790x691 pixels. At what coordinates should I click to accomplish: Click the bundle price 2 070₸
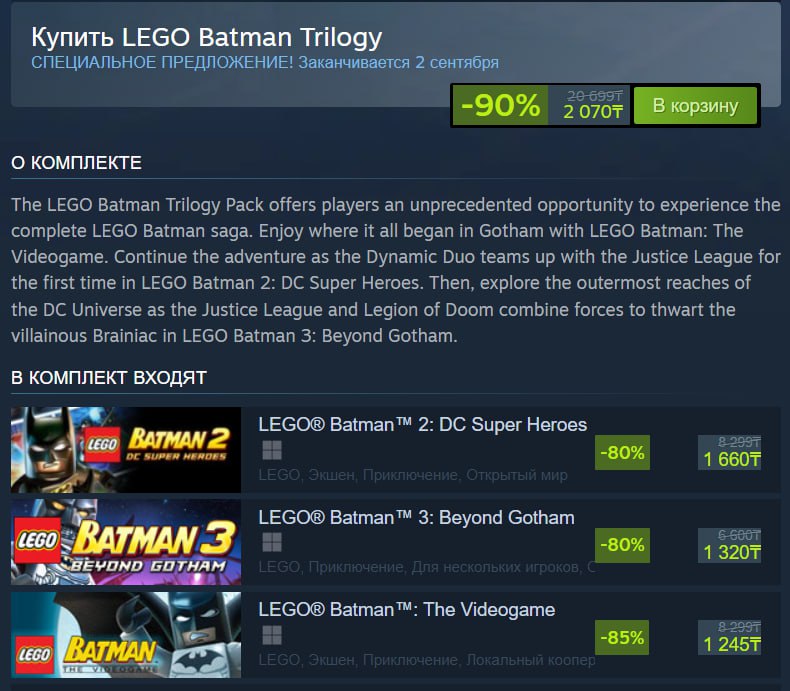tap(593, 111)
